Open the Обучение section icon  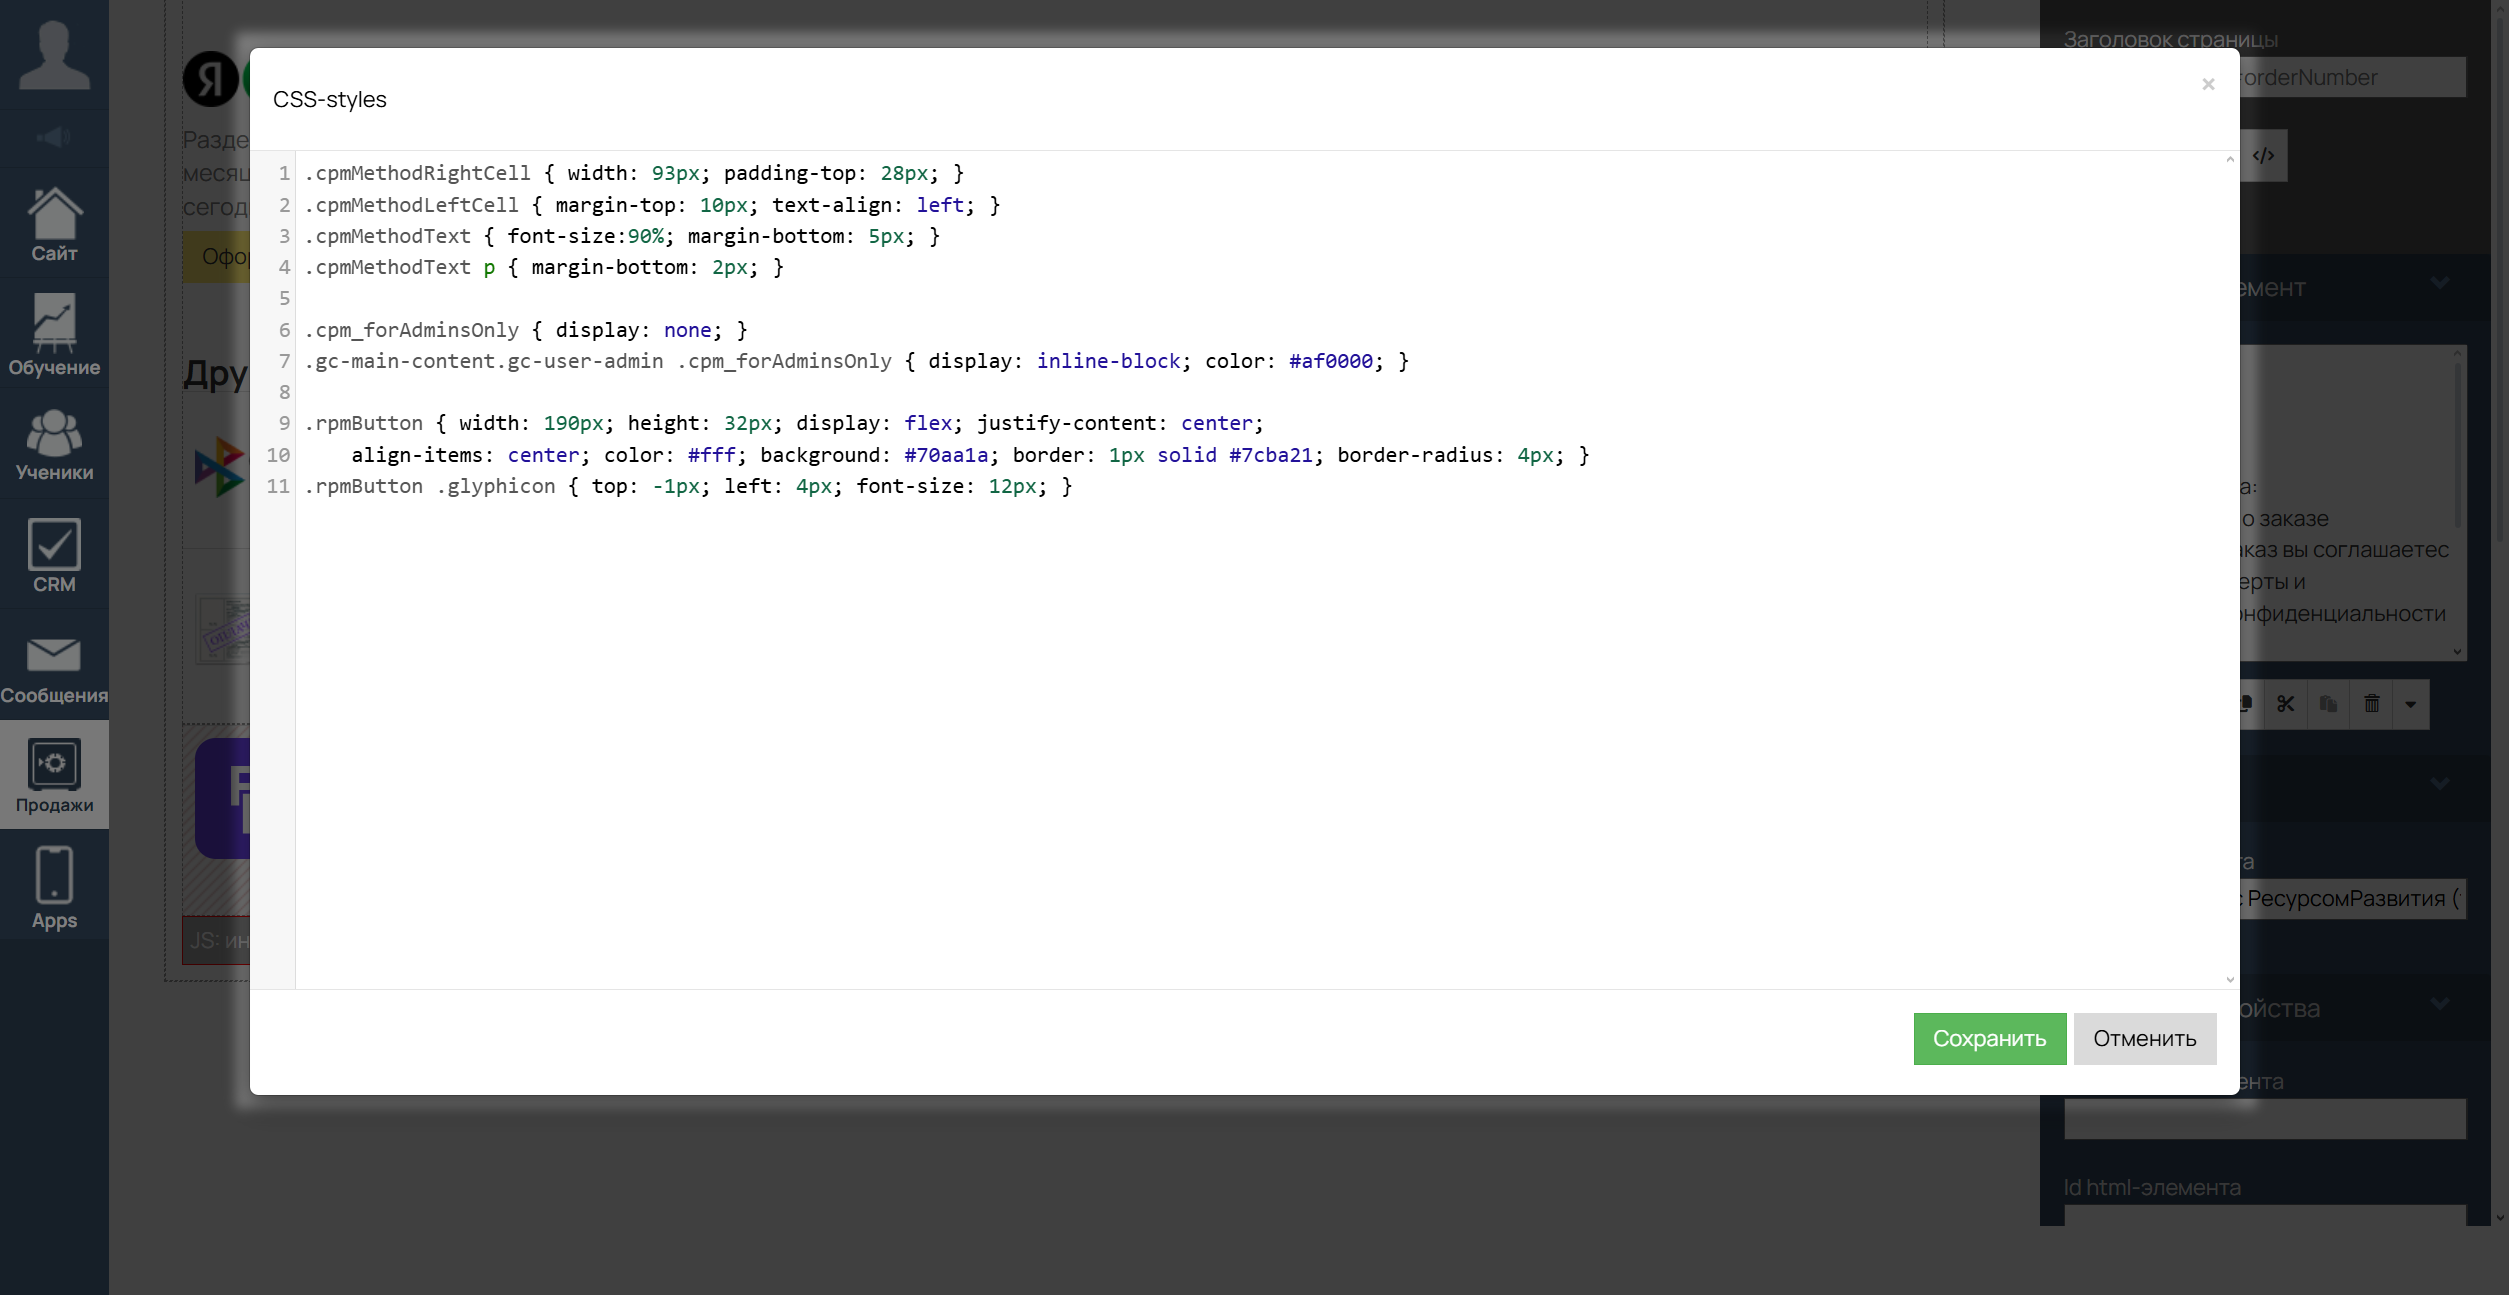[54, 334]
